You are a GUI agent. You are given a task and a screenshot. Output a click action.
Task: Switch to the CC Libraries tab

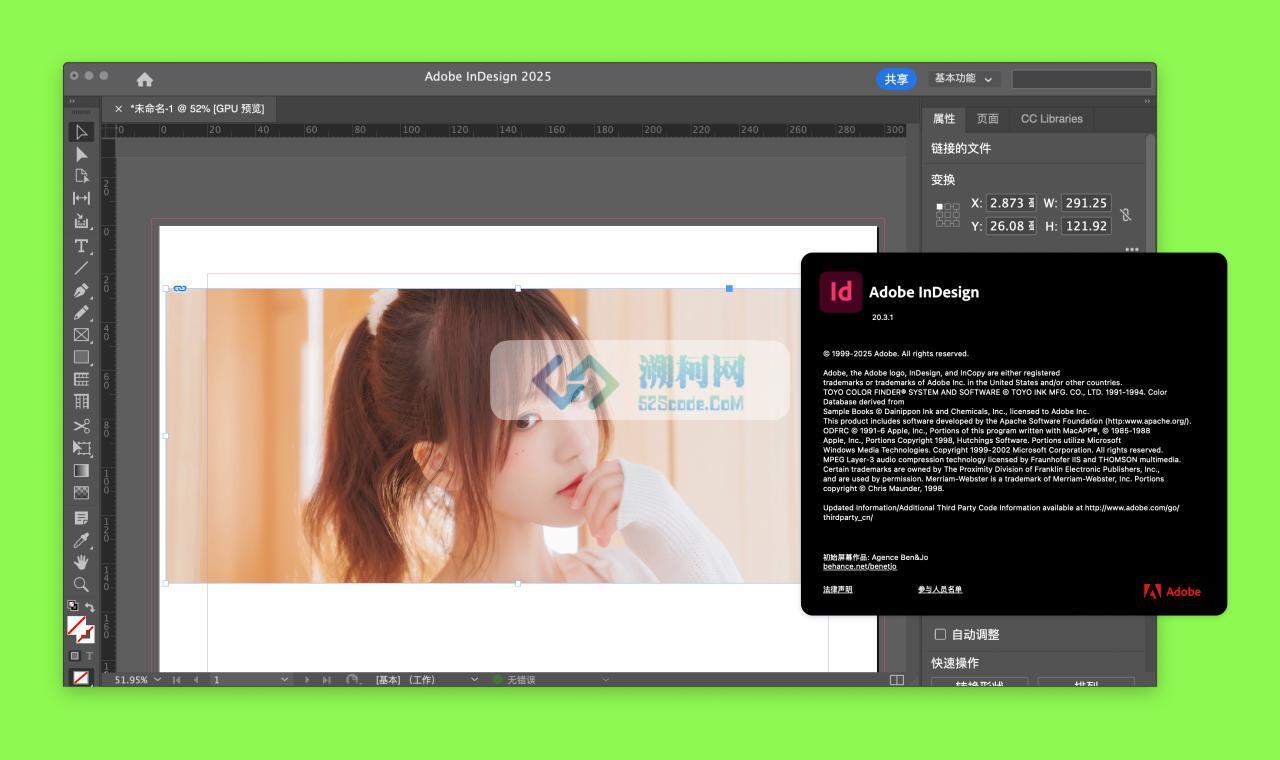pyautogui.click(x=1051, y=118)
